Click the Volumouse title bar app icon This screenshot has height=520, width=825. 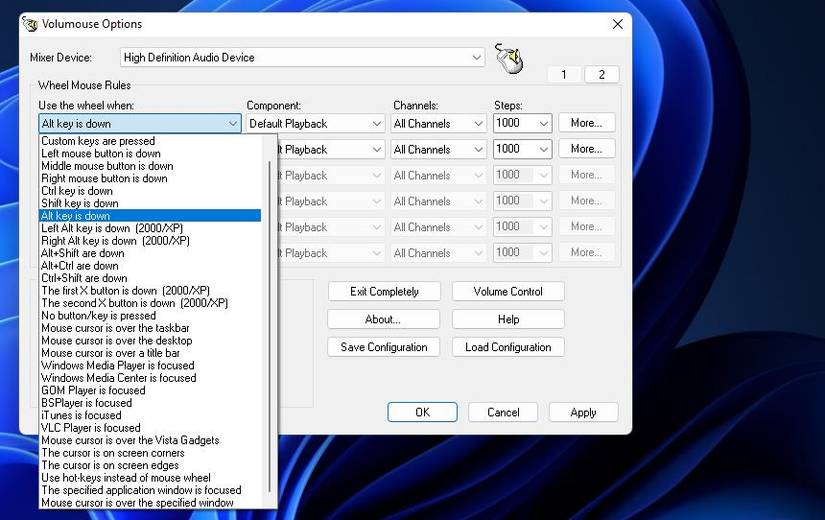30,24
